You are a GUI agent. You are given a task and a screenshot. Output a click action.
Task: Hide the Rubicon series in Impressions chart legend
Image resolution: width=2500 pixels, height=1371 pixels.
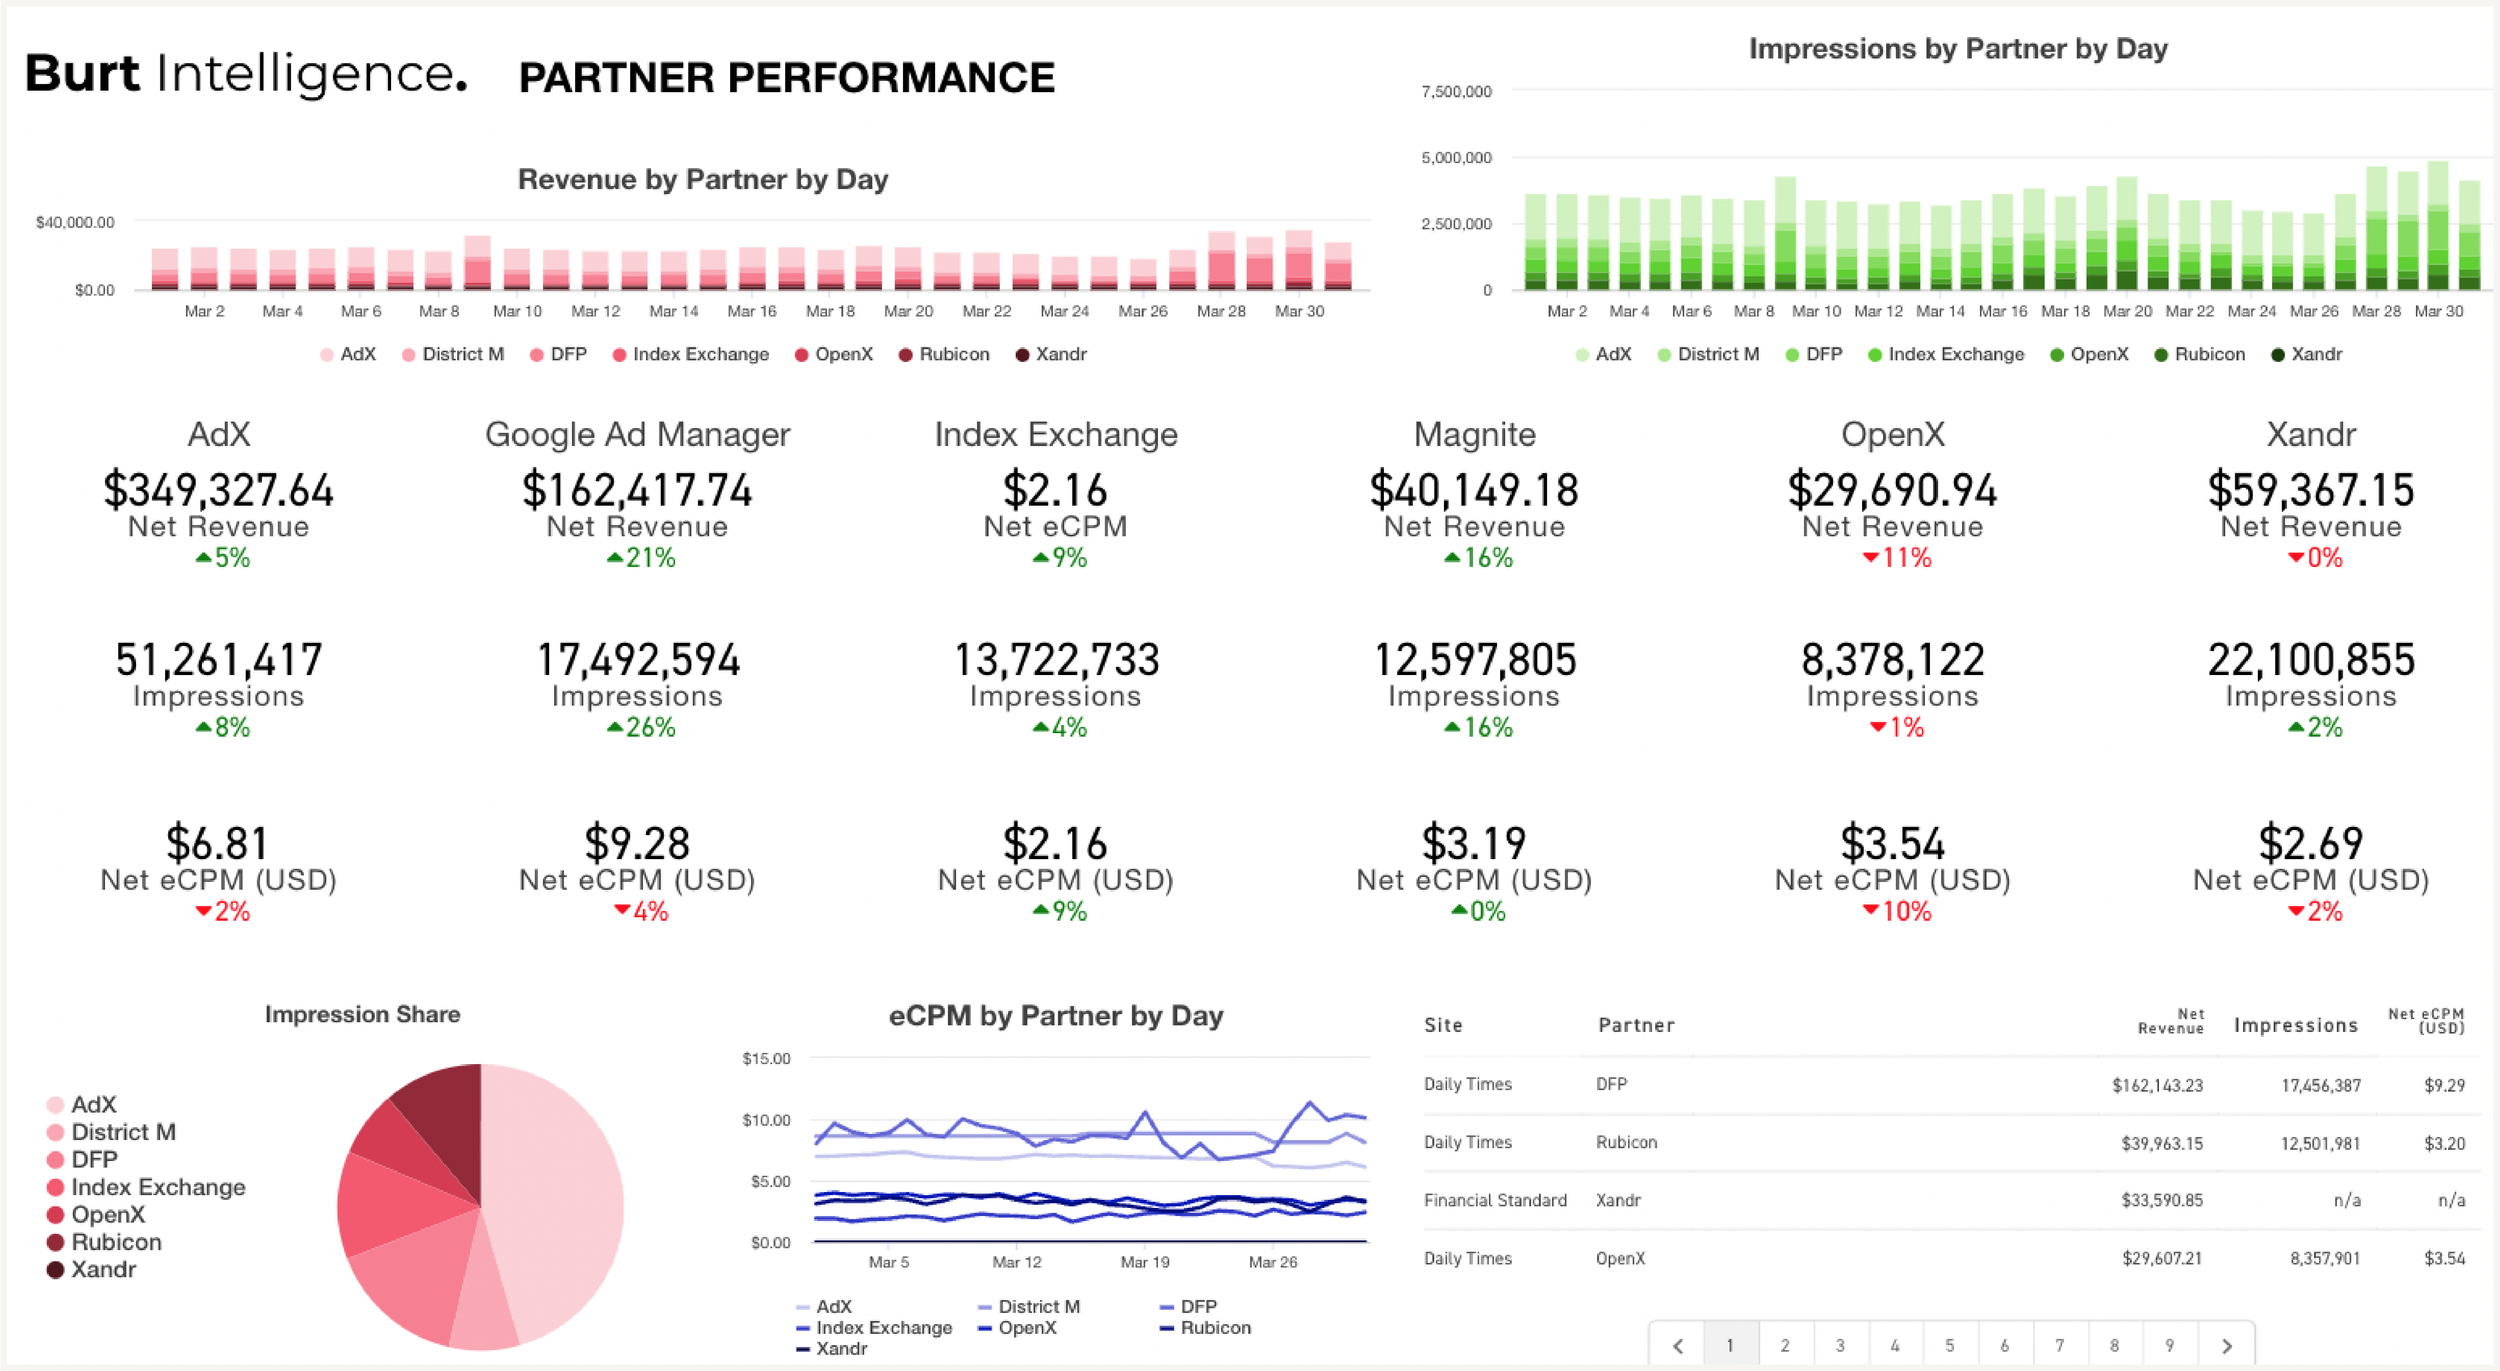2163,354
